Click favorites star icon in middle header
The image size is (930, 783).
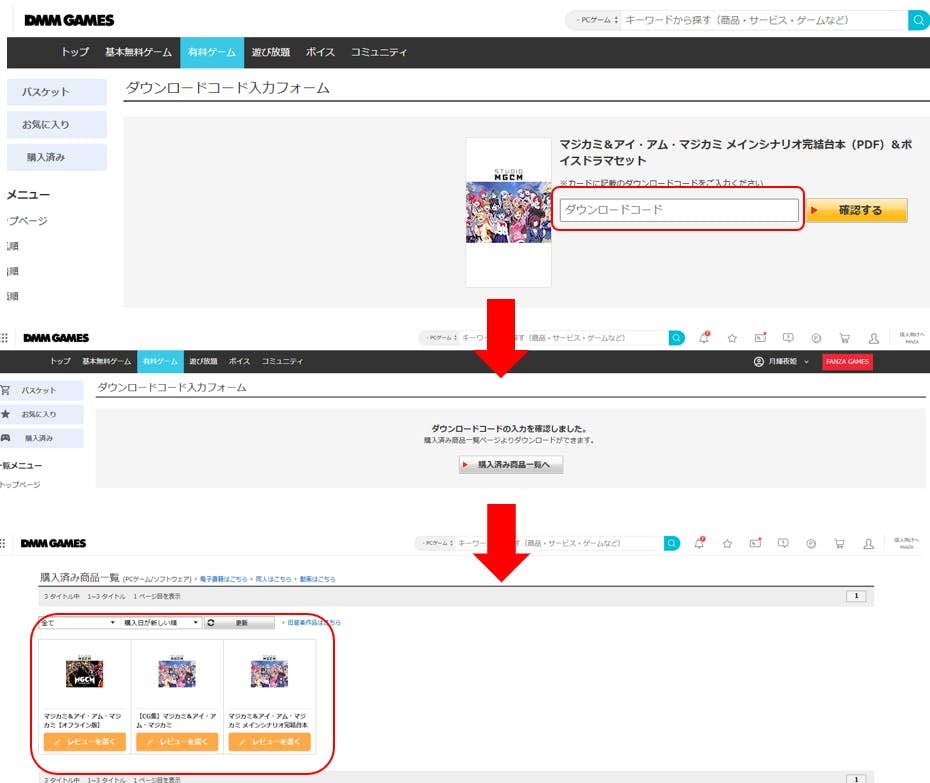732,338
